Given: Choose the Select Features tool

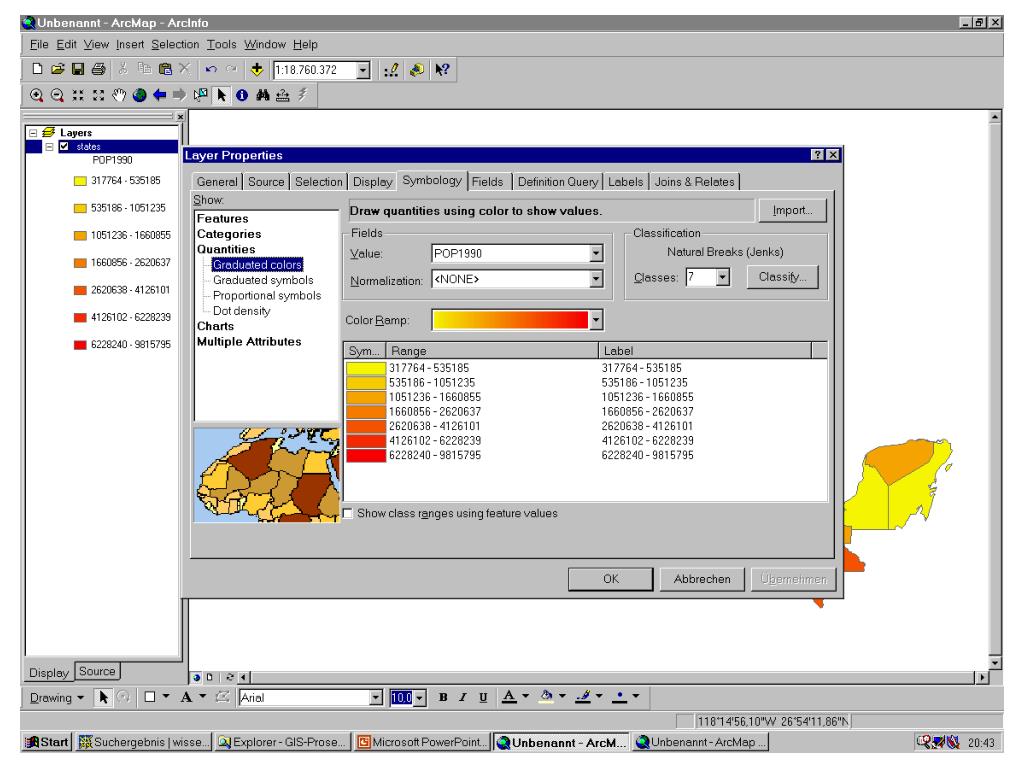Looking at the screenshot, I should (200, 95).
